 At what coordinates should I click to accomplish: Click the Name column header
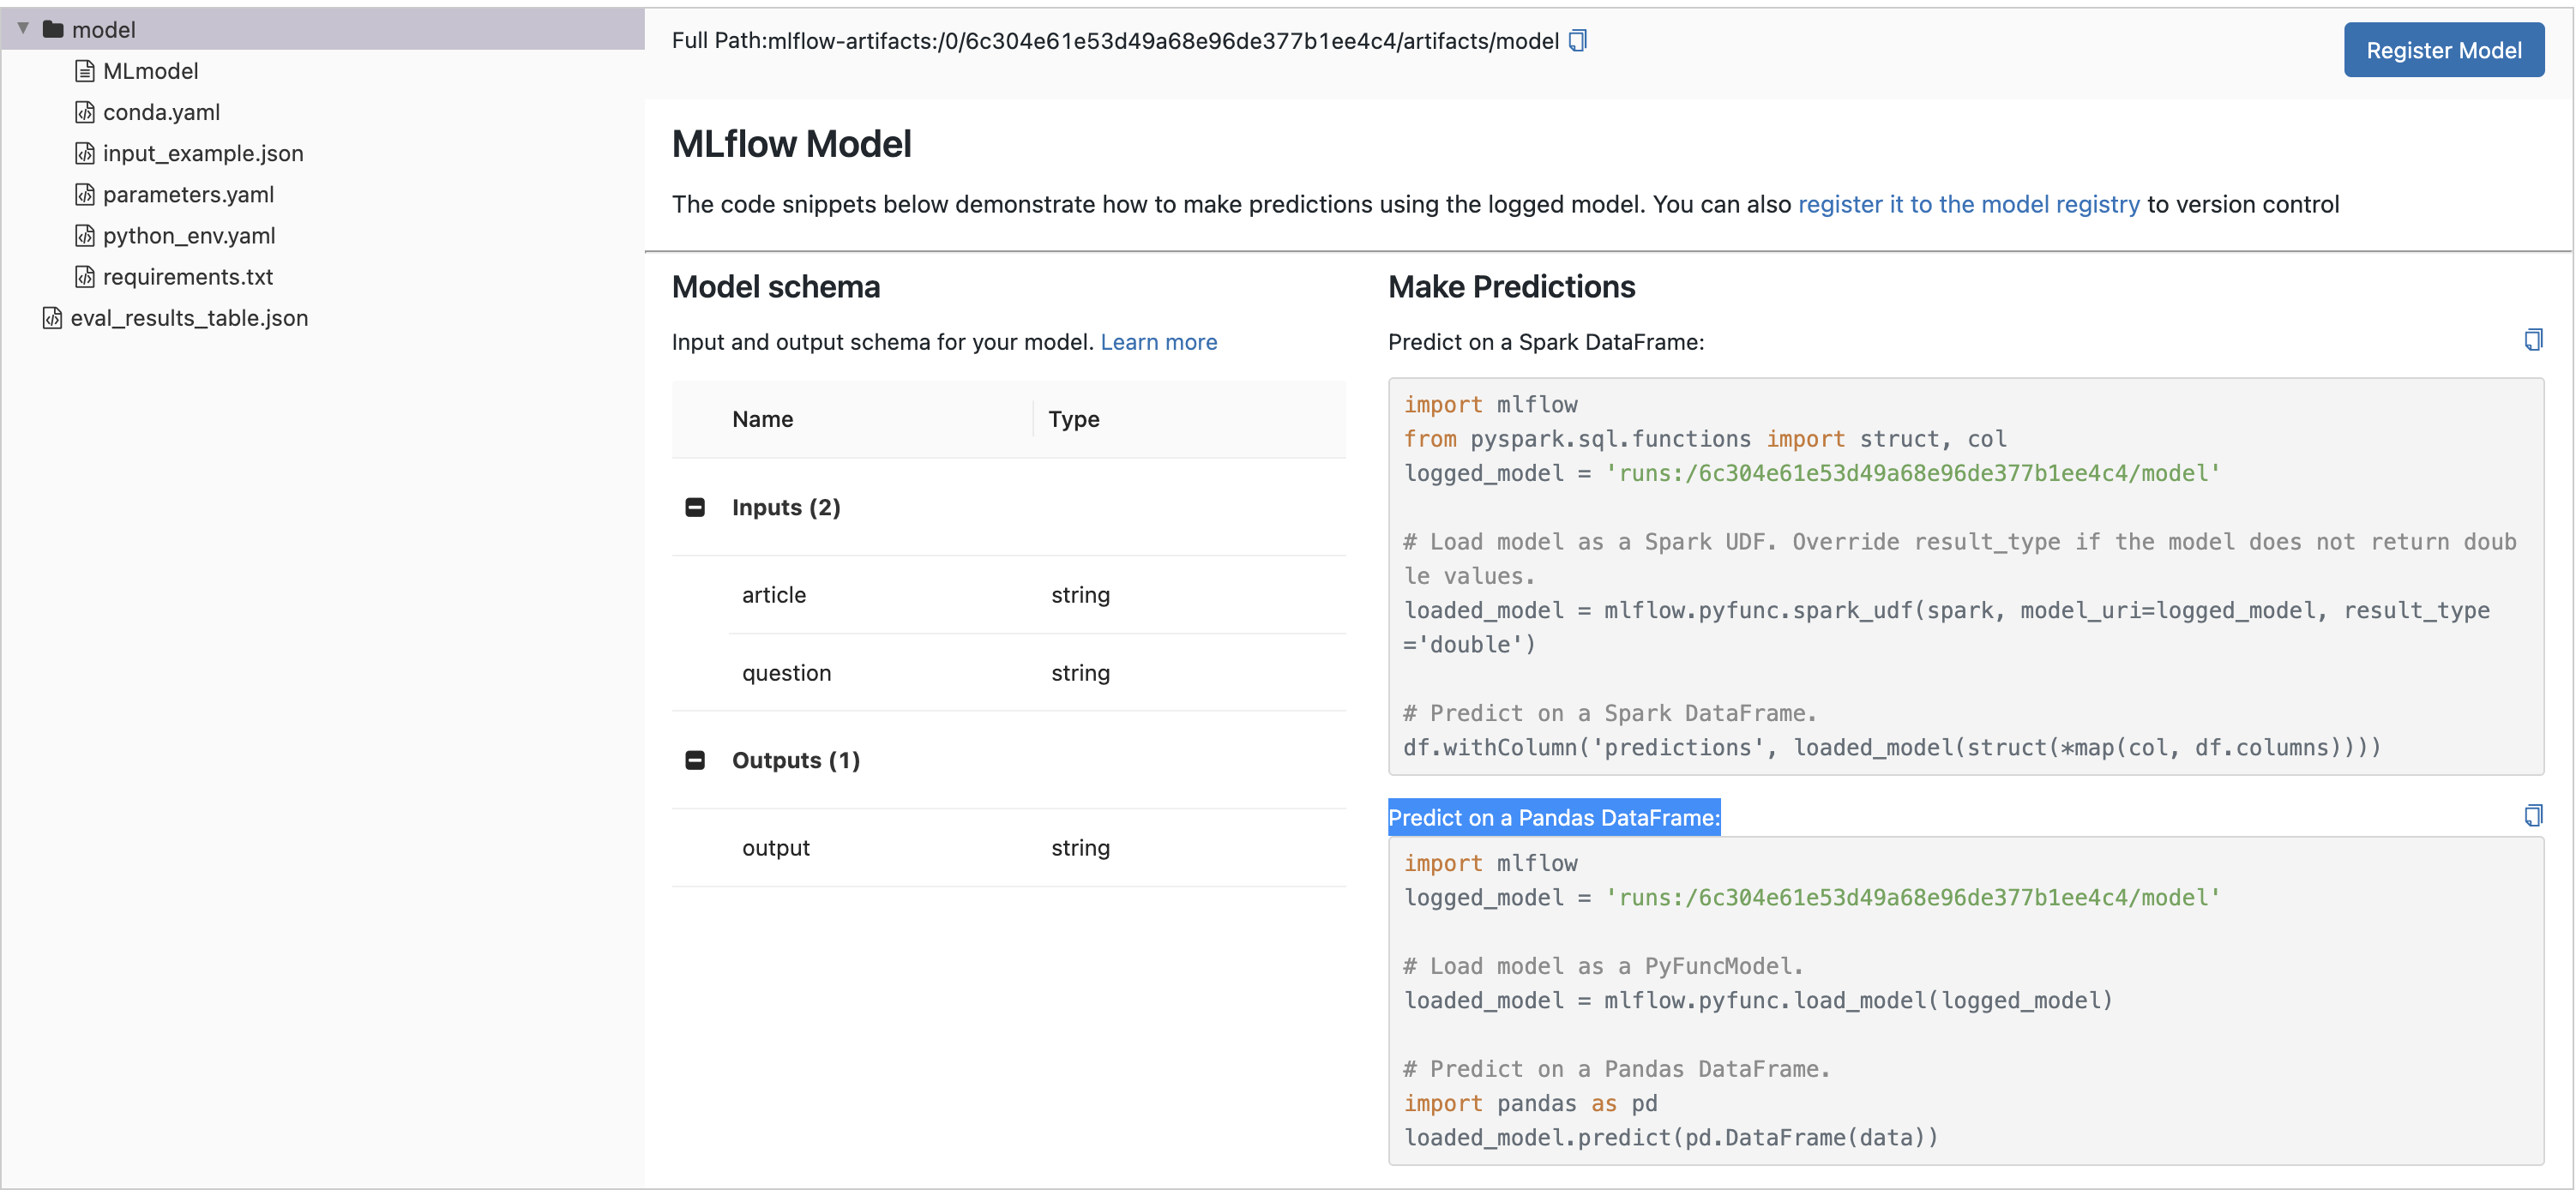pos(762,419)
